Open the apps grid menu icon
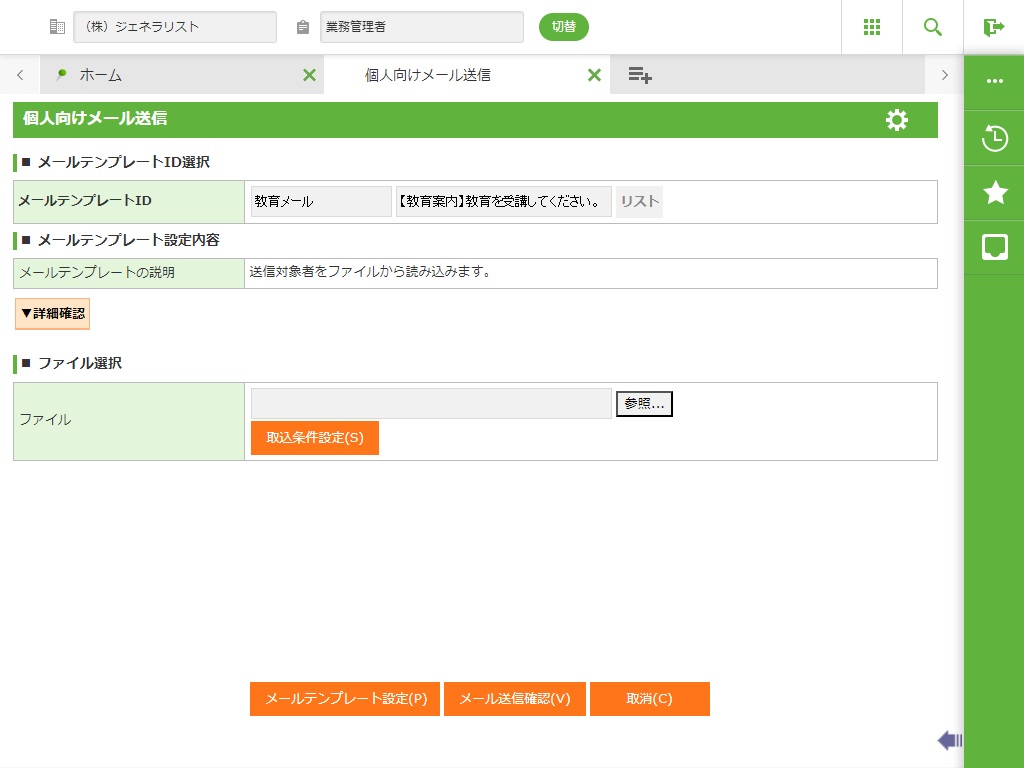 tap(871, 27)
